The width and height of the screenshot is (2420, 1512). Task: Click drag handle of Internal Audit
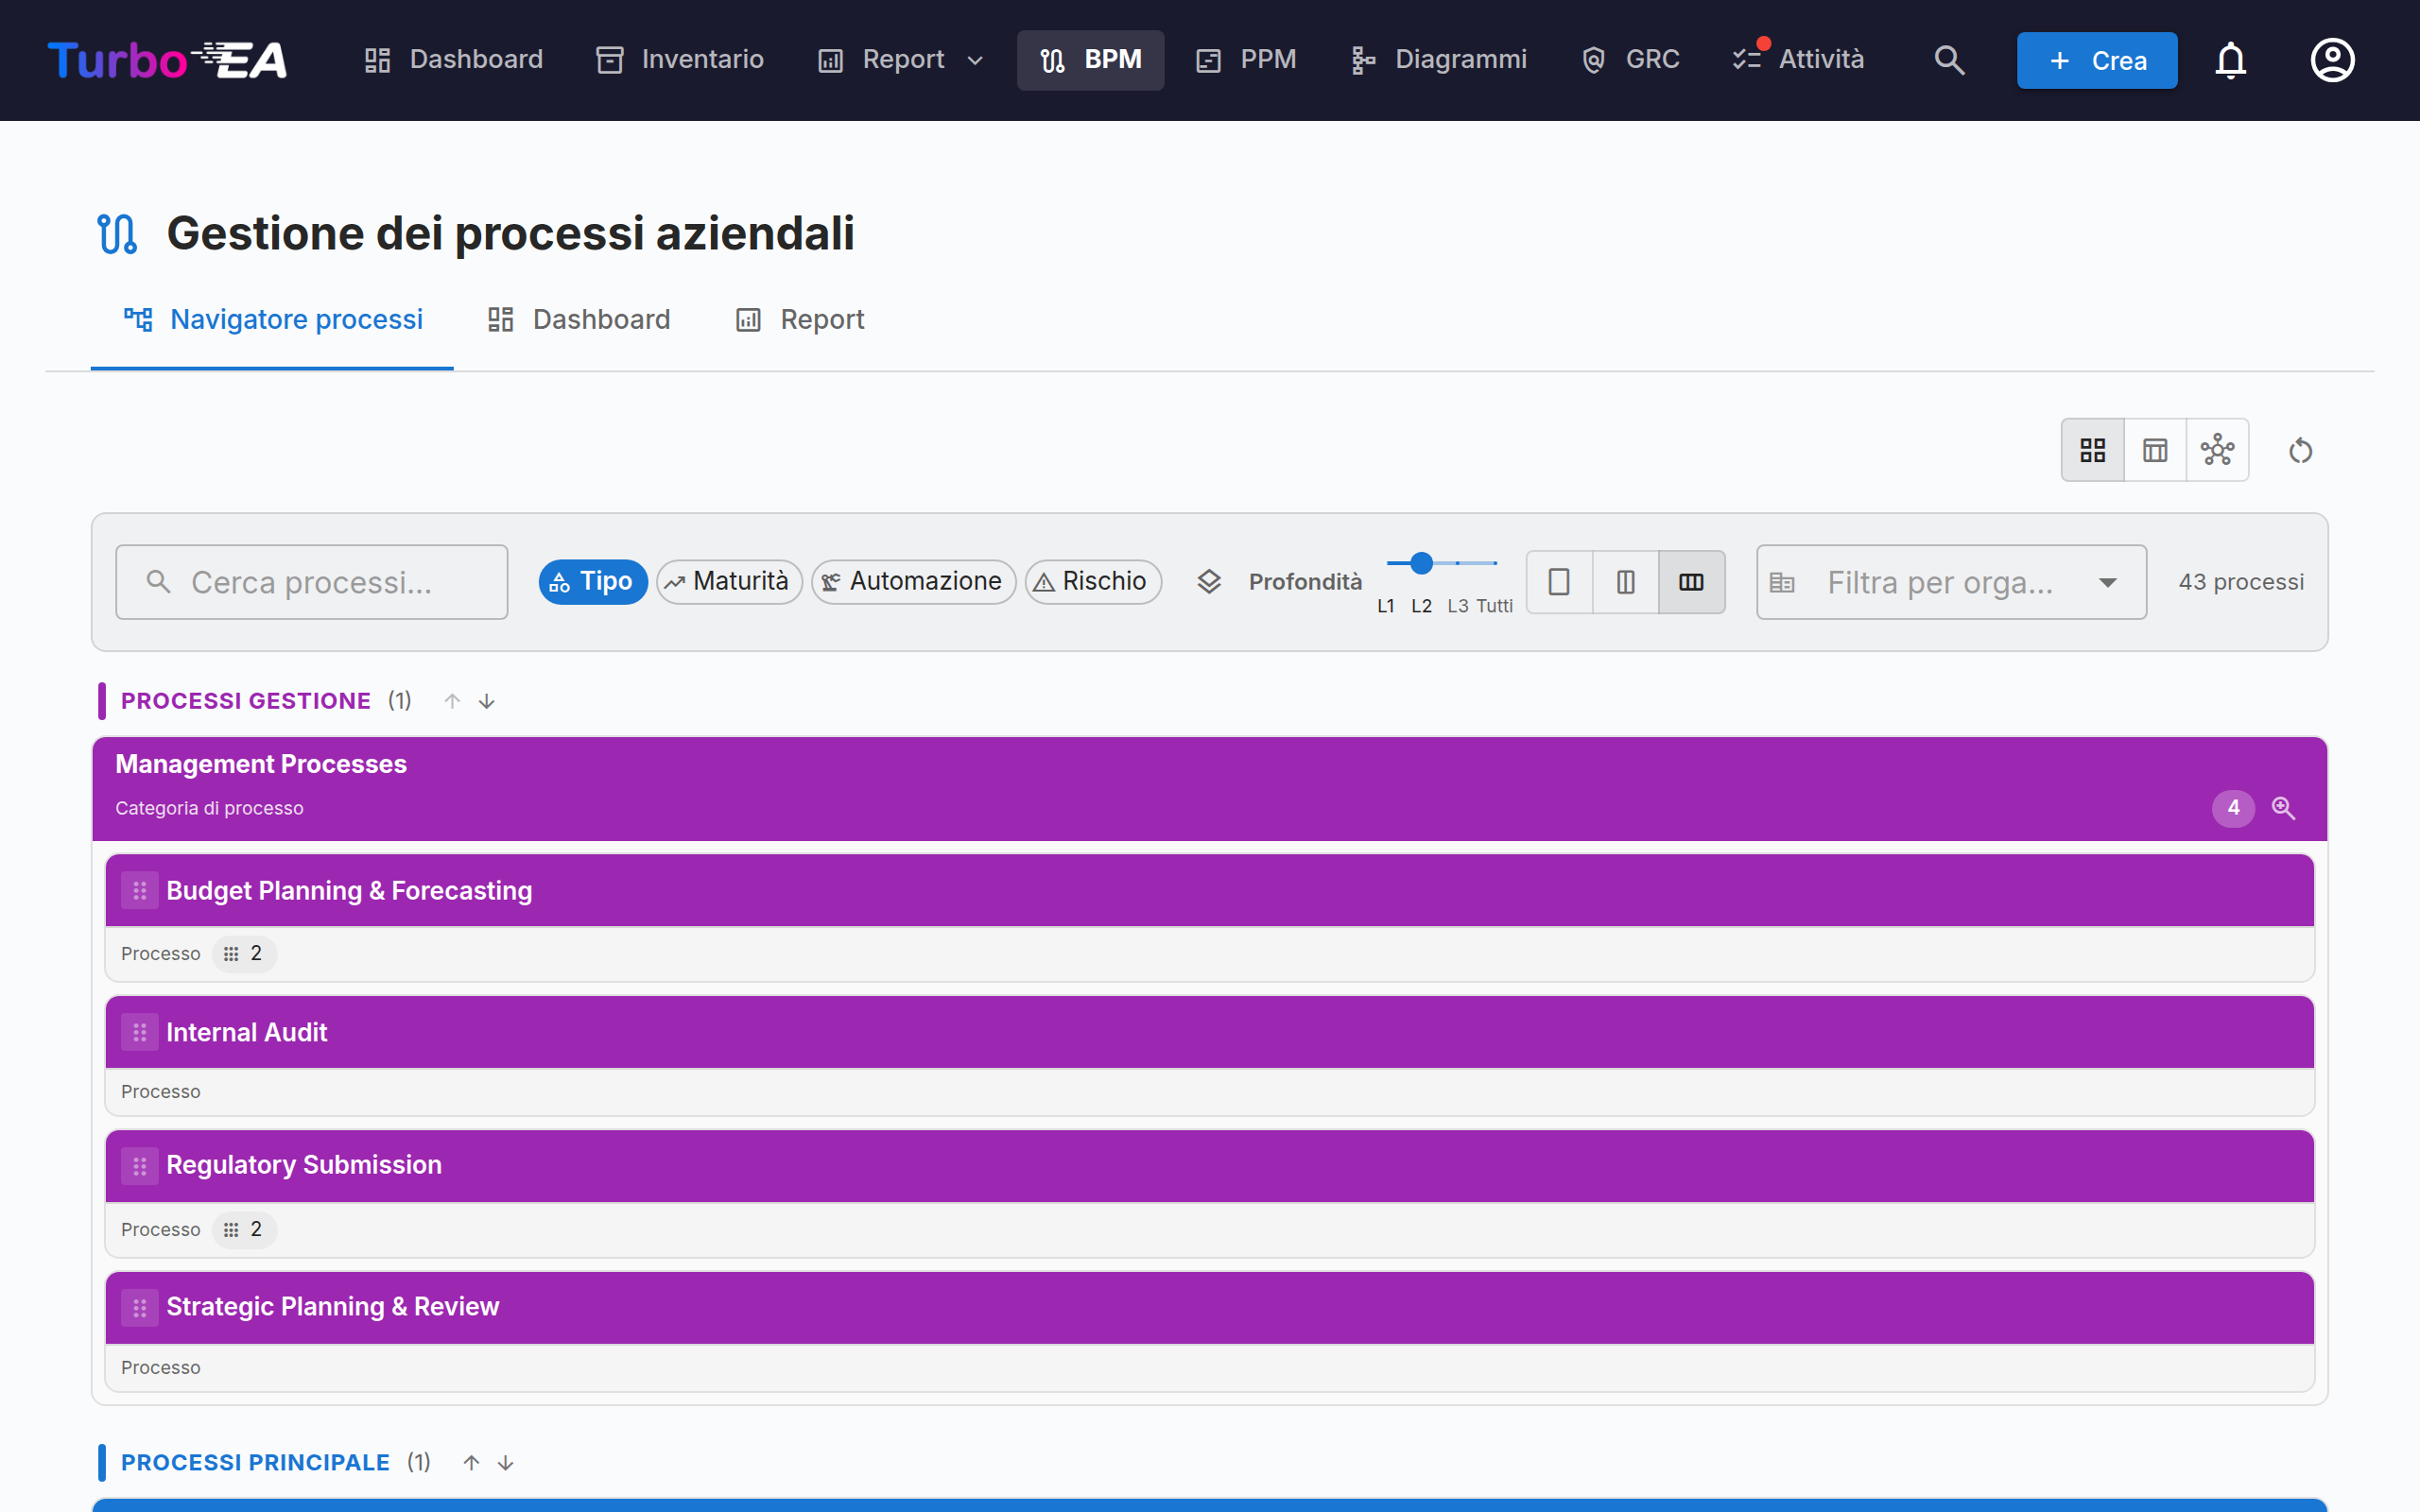click(x=140, y=1032)
